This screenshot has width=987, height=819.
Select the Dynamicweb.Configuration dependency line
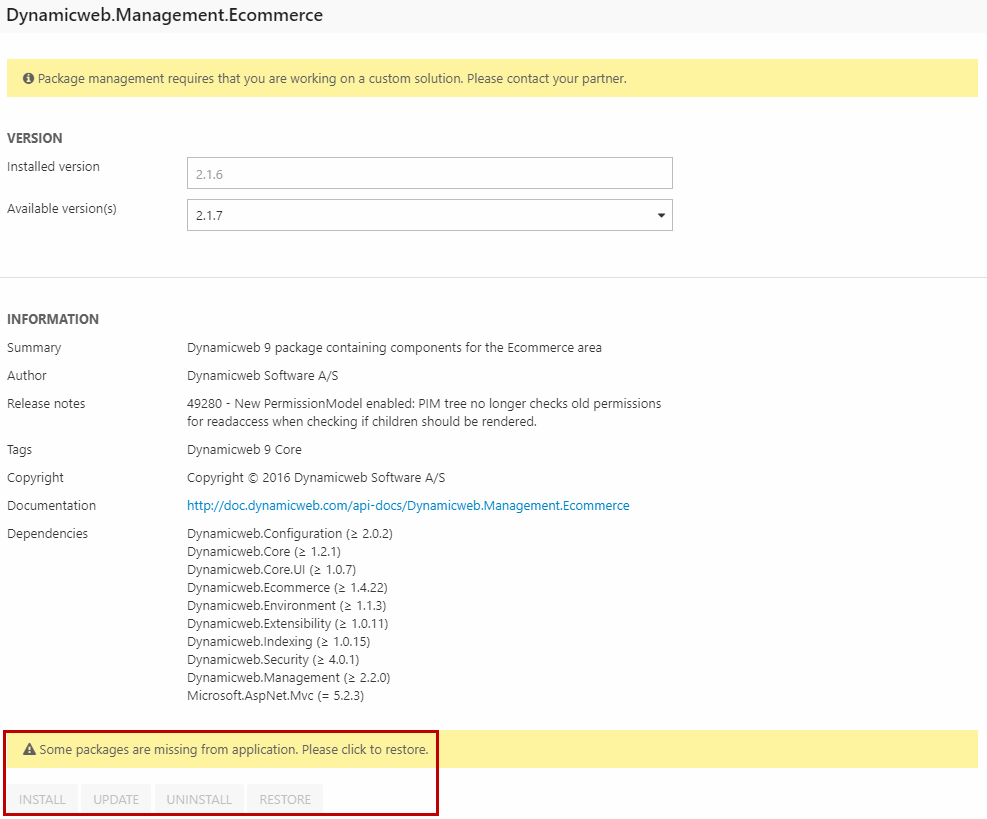[x=289, y=534]
